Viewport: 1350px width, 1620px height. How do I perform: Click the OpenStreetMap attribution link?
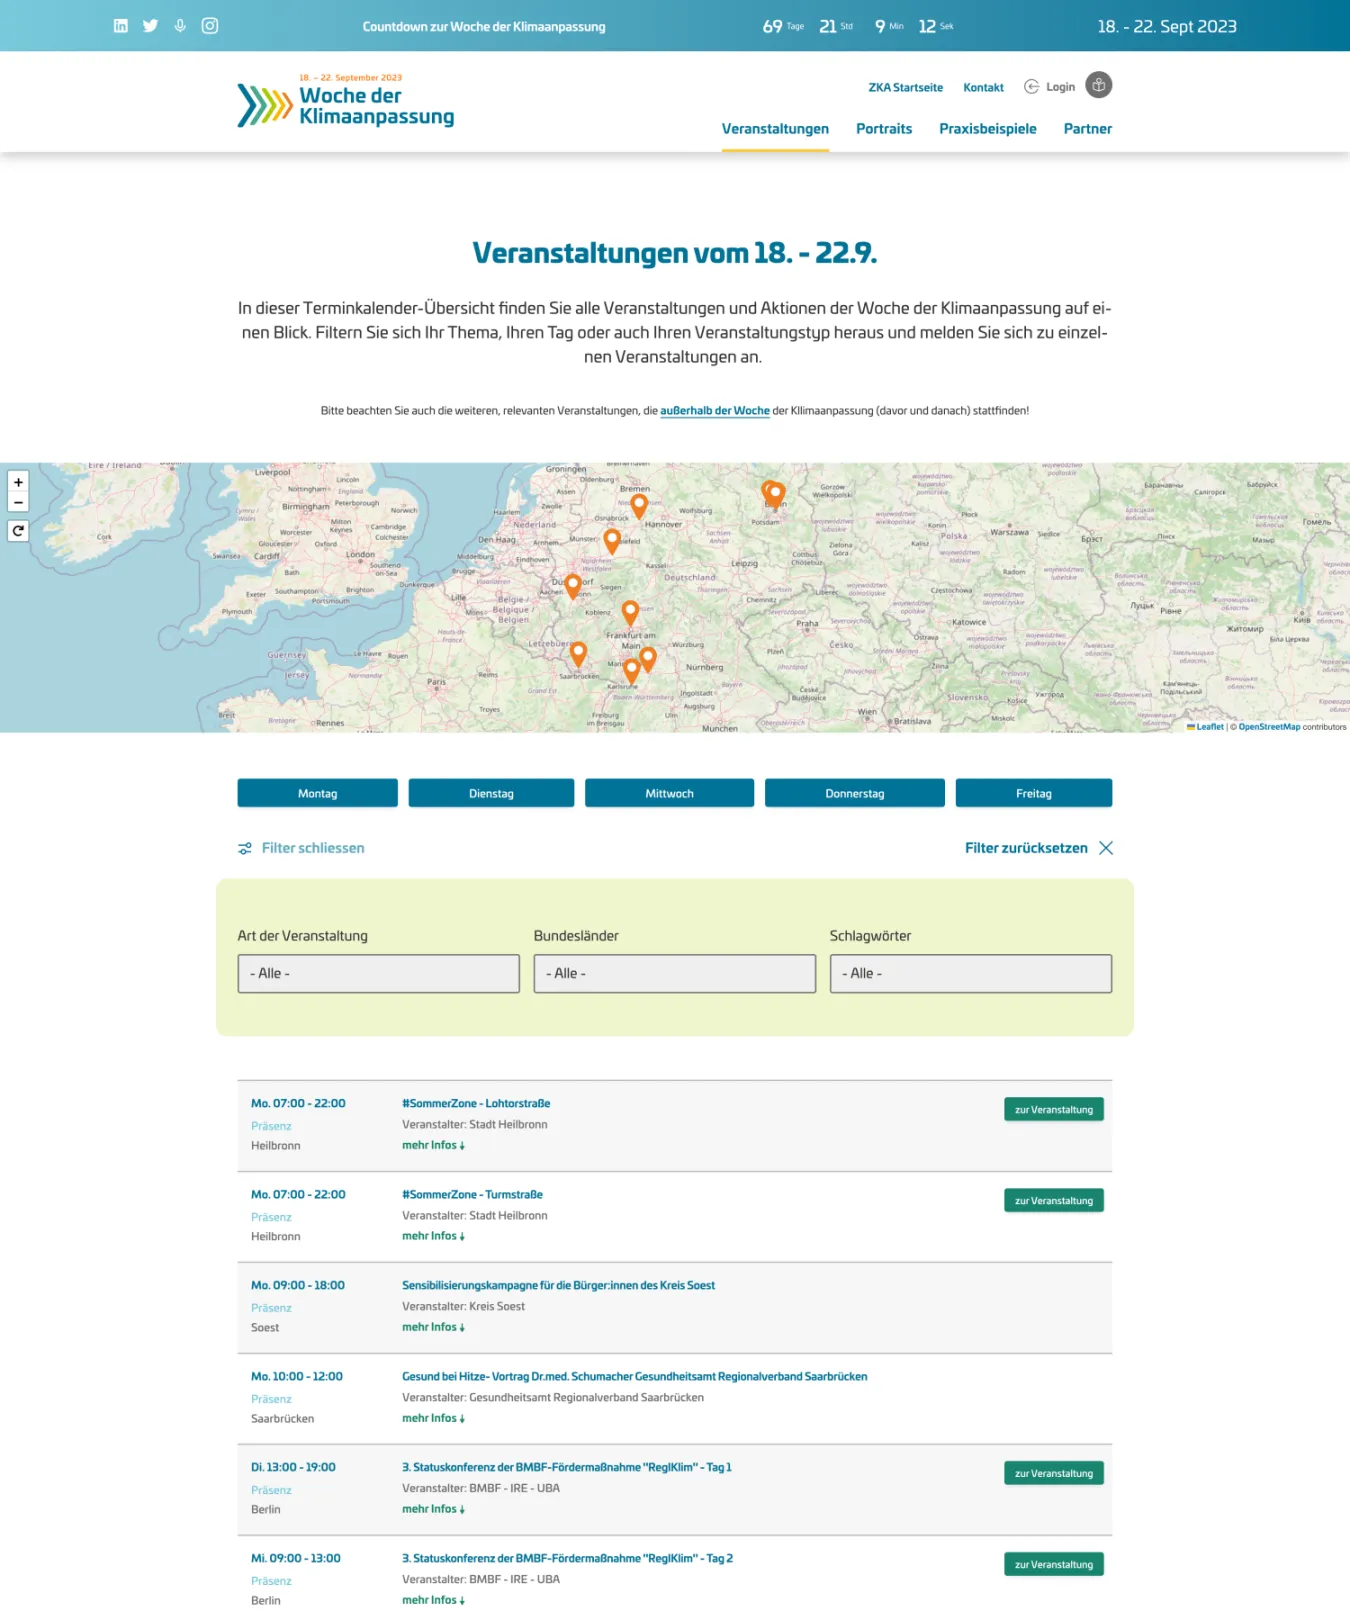click(x=1269, y=727)
